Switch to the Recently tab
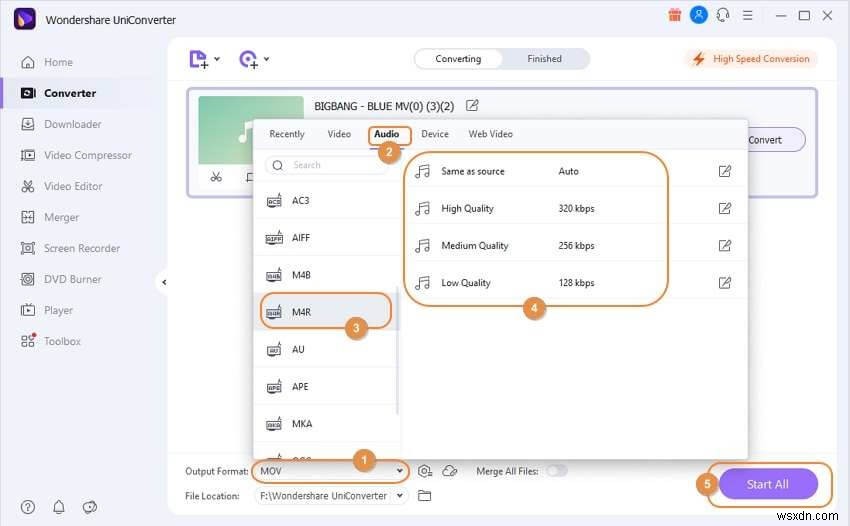850x526 pixels. click(287, 134)
